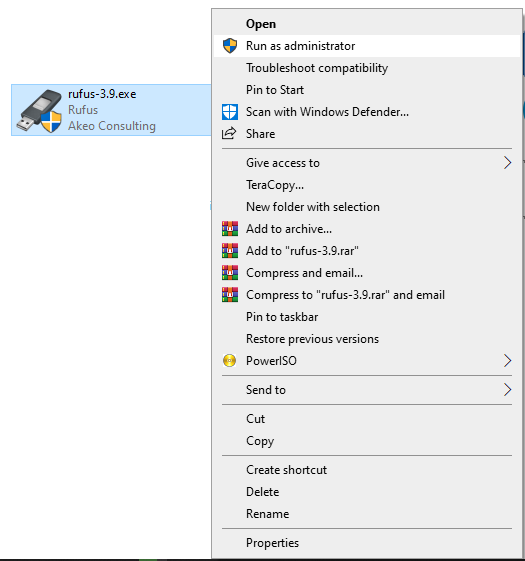This screenshot has height=561, width=525.
Task: Choose Open from the context menu
Action: [366, 24]
